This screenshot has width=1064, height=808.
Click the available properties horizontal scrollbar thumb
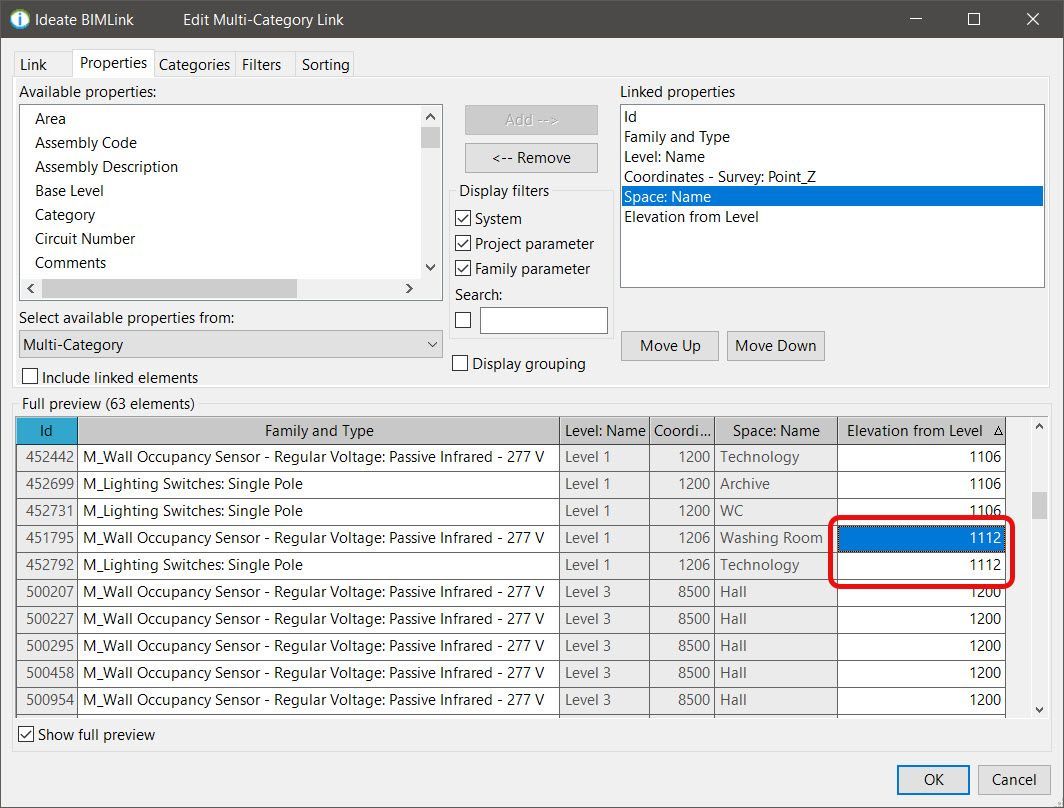click(x=170, y=288)
